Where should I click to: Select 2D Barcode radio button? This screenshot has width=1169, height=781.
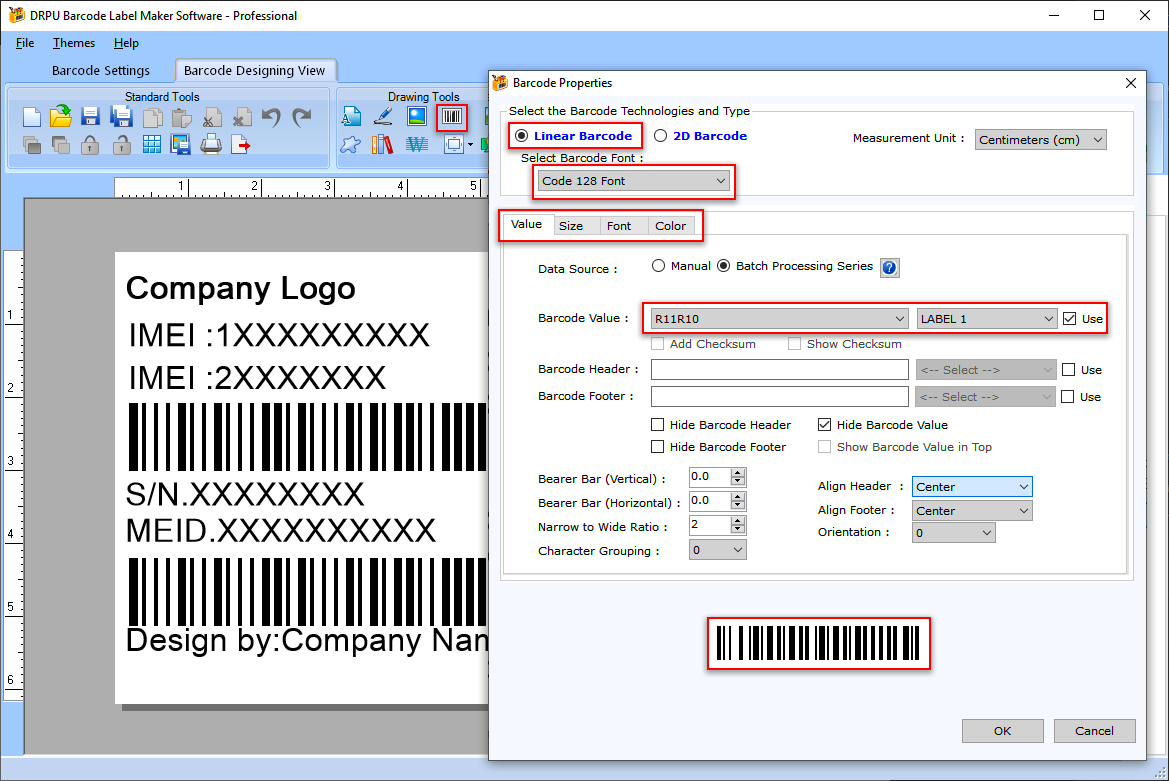tap(661, 136)
